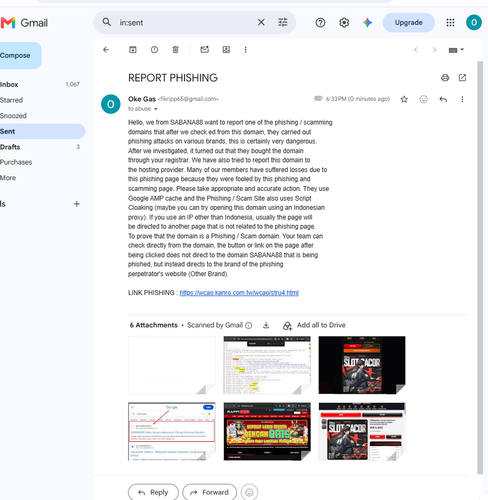Go to the older message arrow
This screenshot has width=488, height=500.
434,50
